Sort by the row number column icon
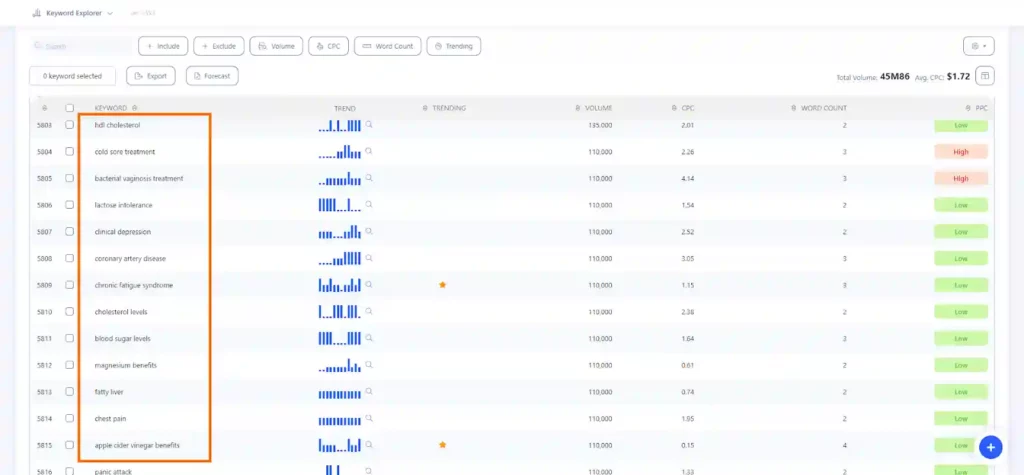Viewport: 1024px width, 475px height. pos(44,108)
